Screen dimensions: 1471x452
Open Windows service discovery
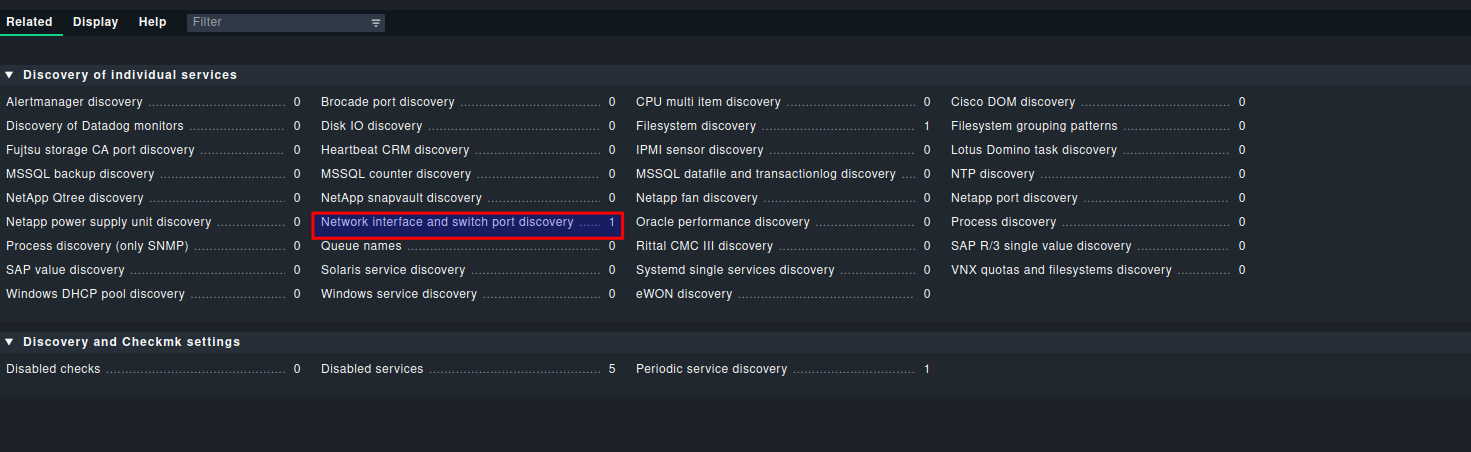[398, 294]
